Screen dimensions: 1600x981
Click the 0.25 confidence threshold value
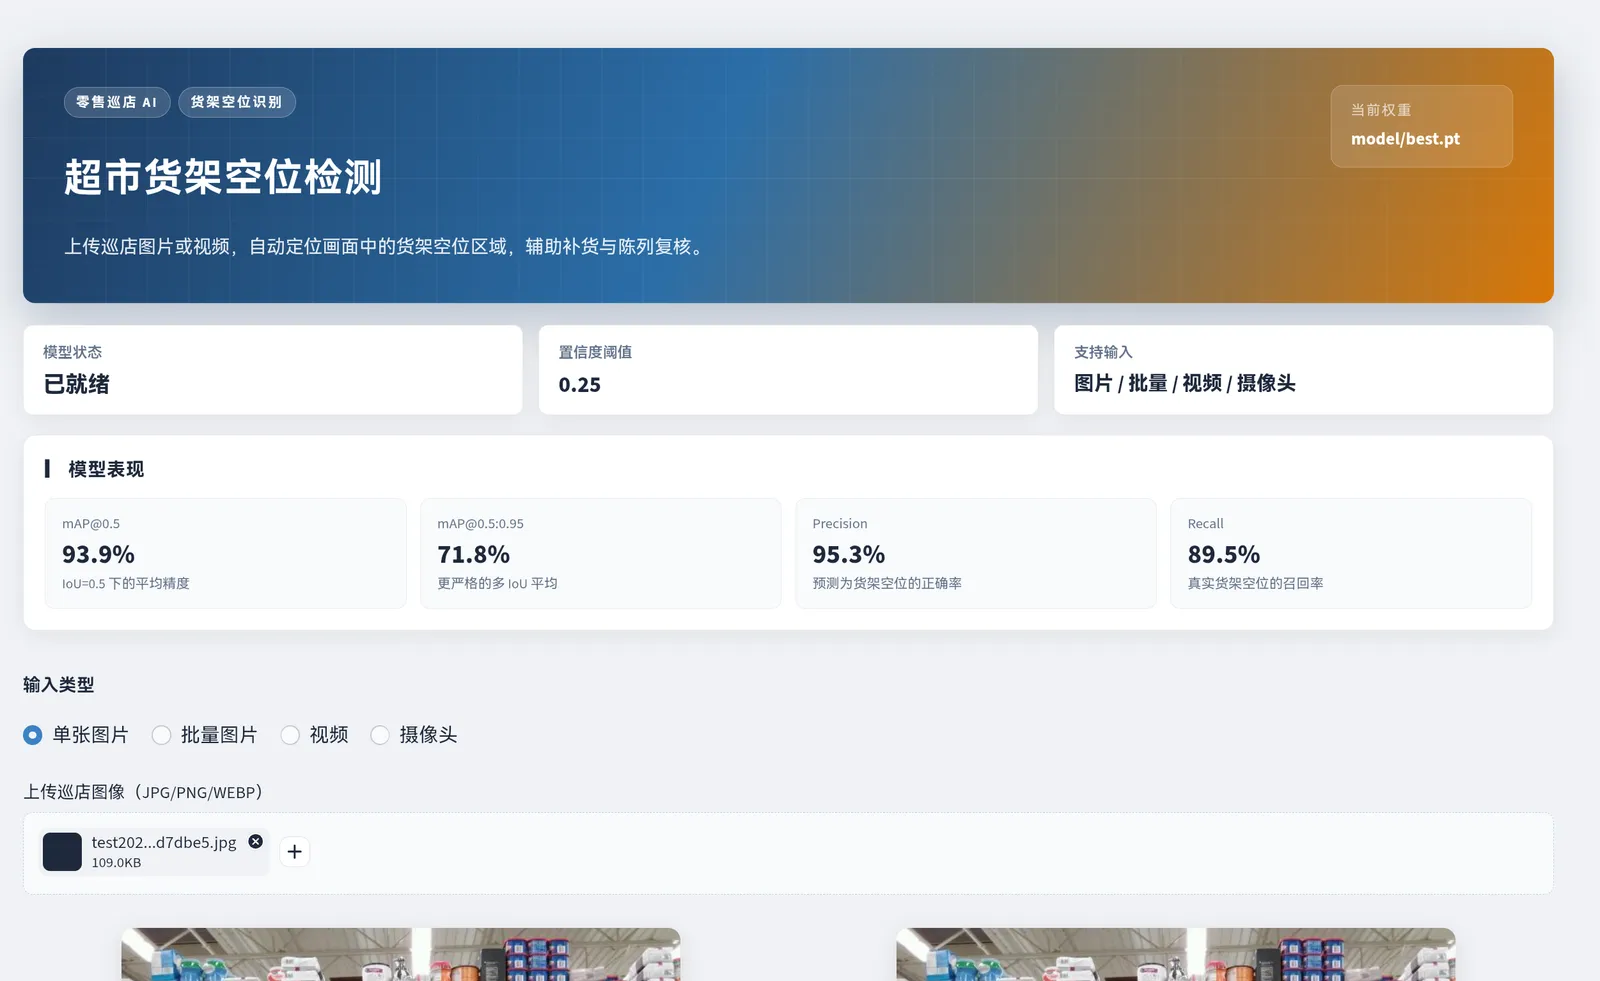580,385
